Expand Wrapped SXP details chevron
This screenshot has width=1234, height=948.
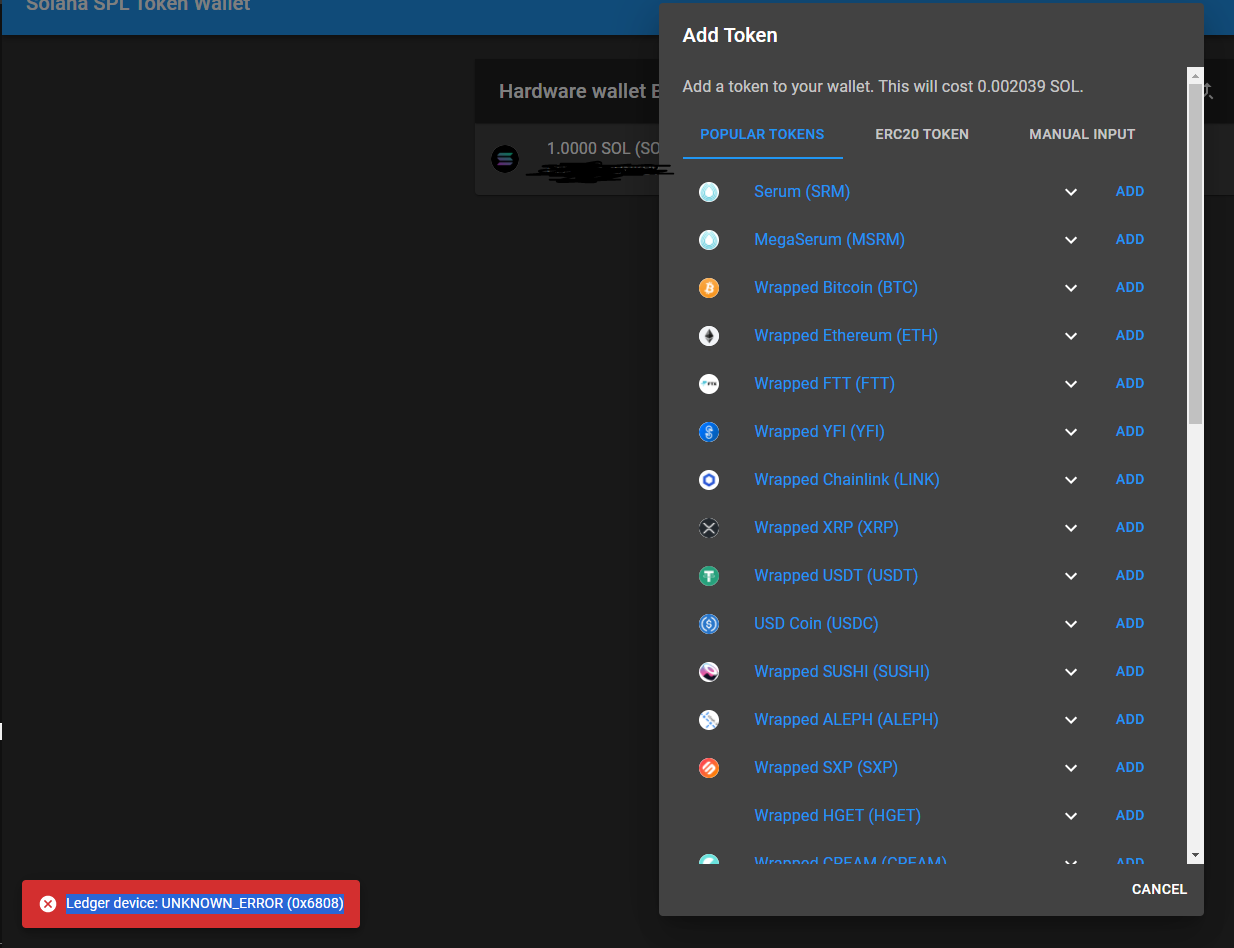(1071, 768)
